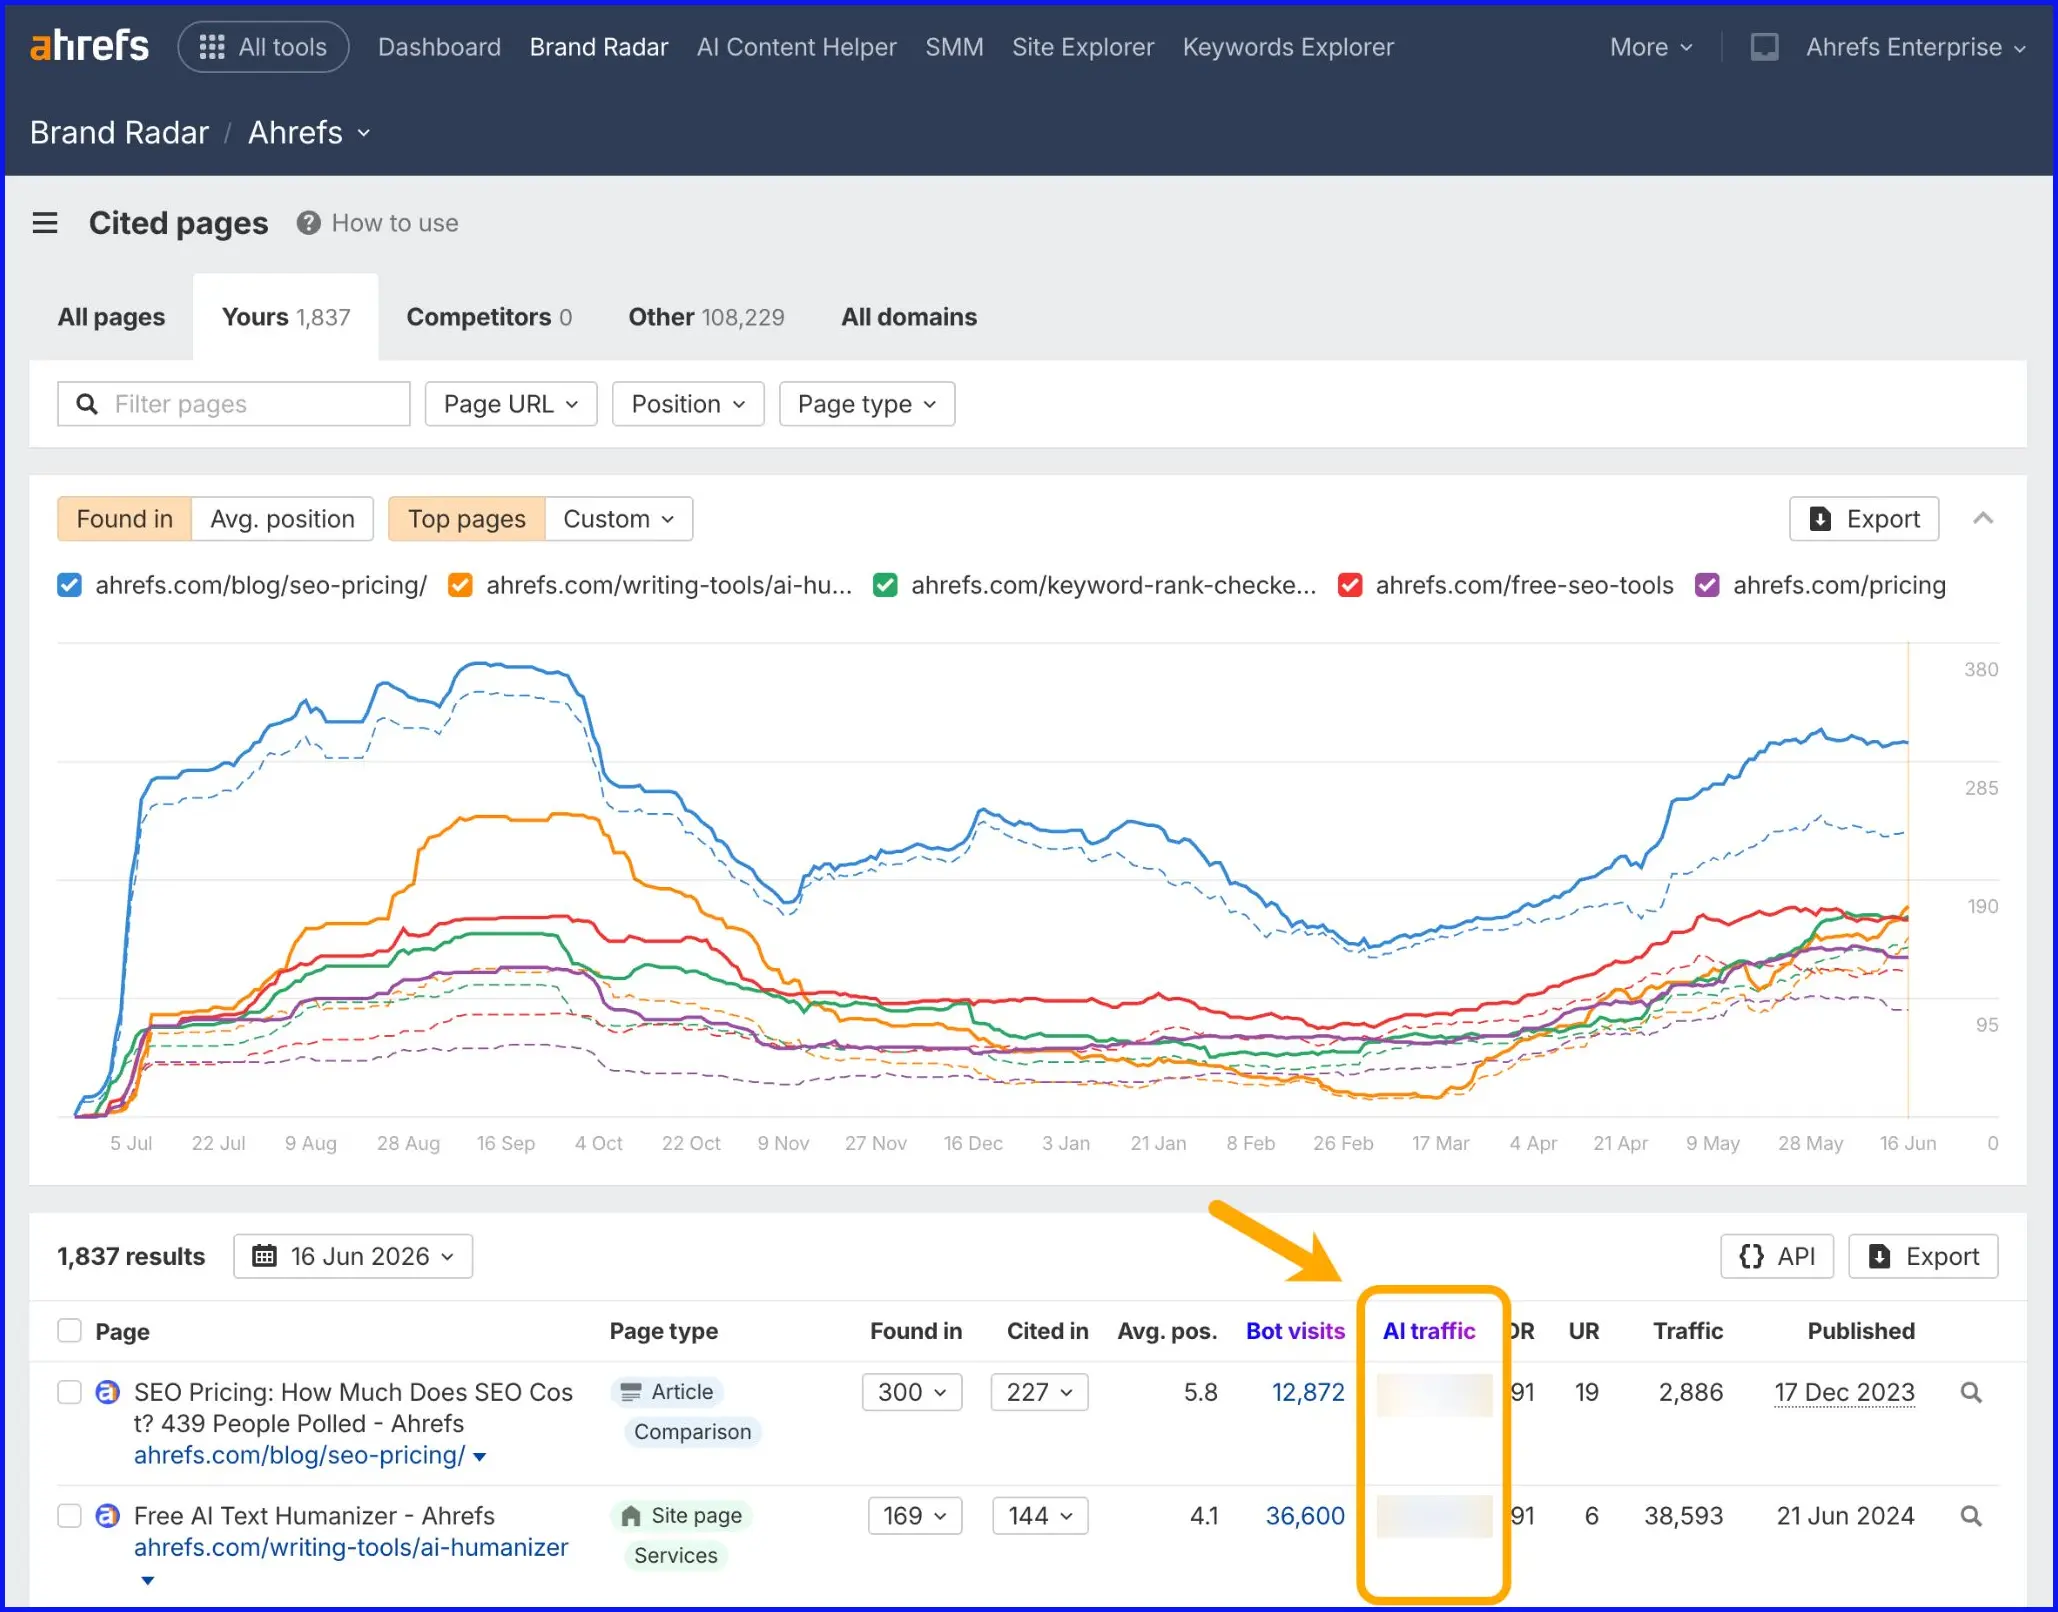Open Site Explorer in top navigation
The image size is (2058, 1612).
coord(1083,47)
